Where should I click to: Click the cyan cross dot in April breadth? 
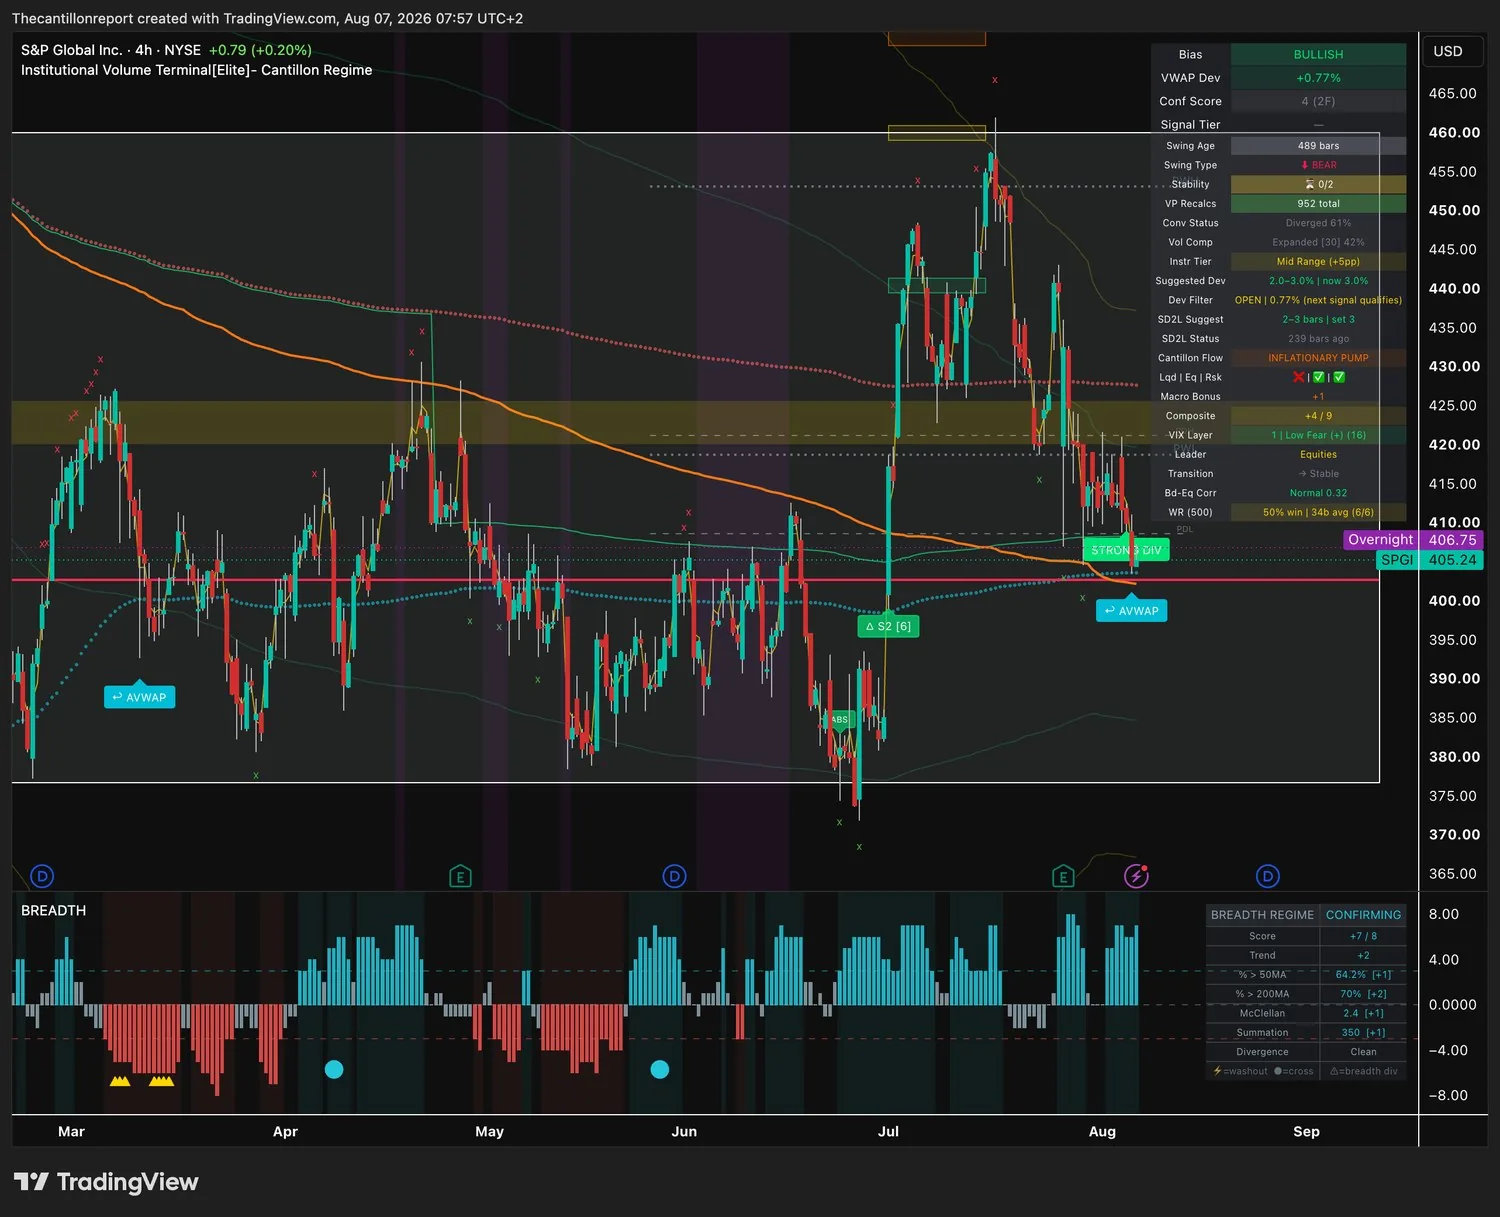coord(334,1069)
